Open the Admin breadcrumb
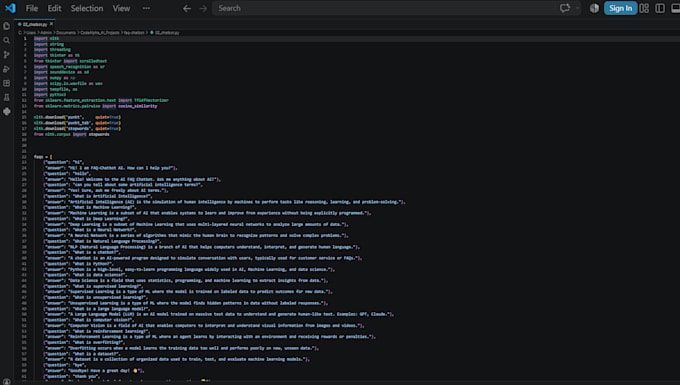Viewport: 680px width, 385px height. point(46,33)
